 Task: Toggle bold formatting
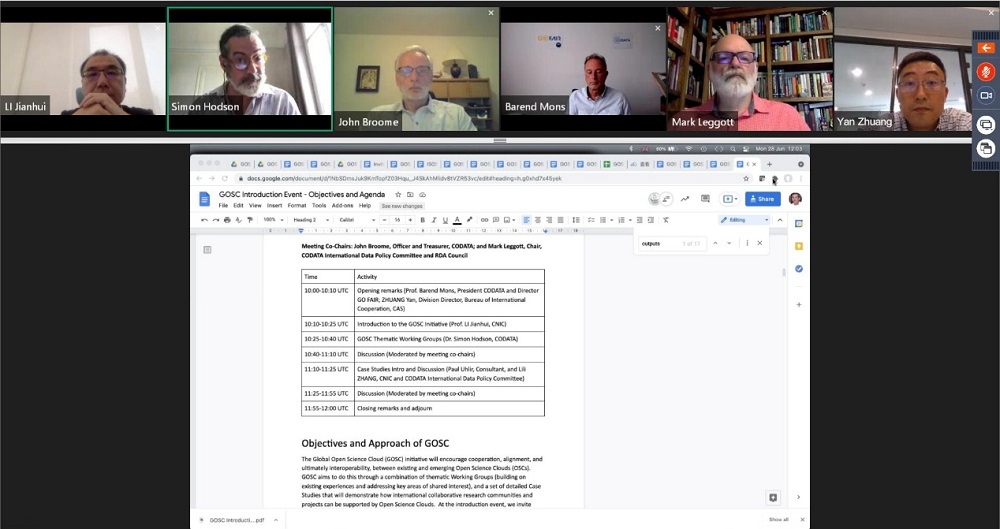[x=423, y=220]
